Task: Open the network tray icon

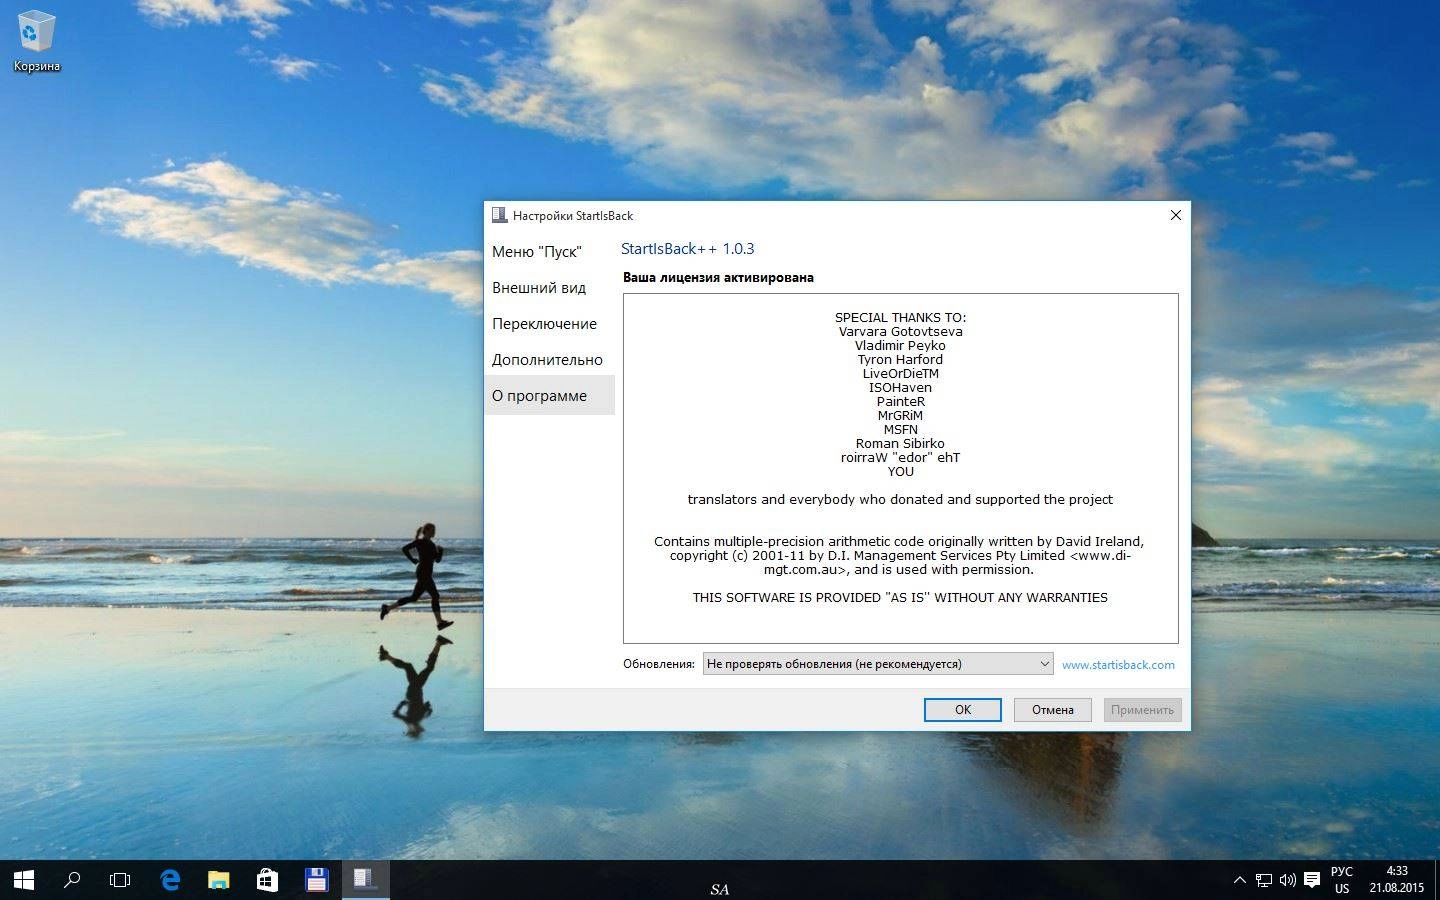Action: [x=1264, y=880]
